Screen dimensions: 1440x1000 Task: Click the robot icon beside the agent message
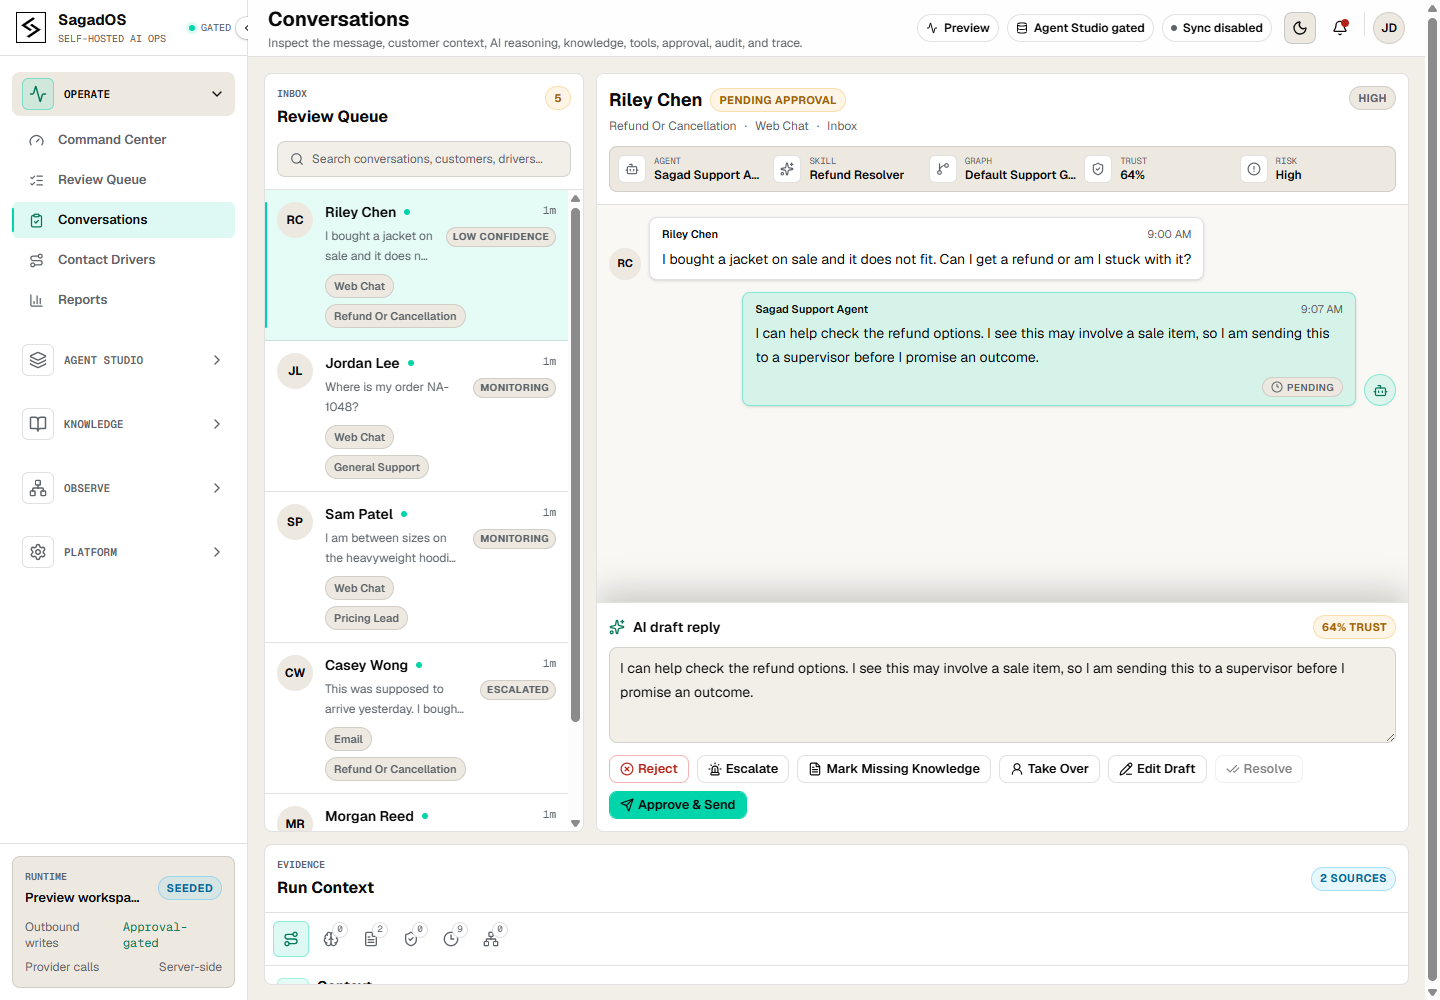coord(1380,390)
